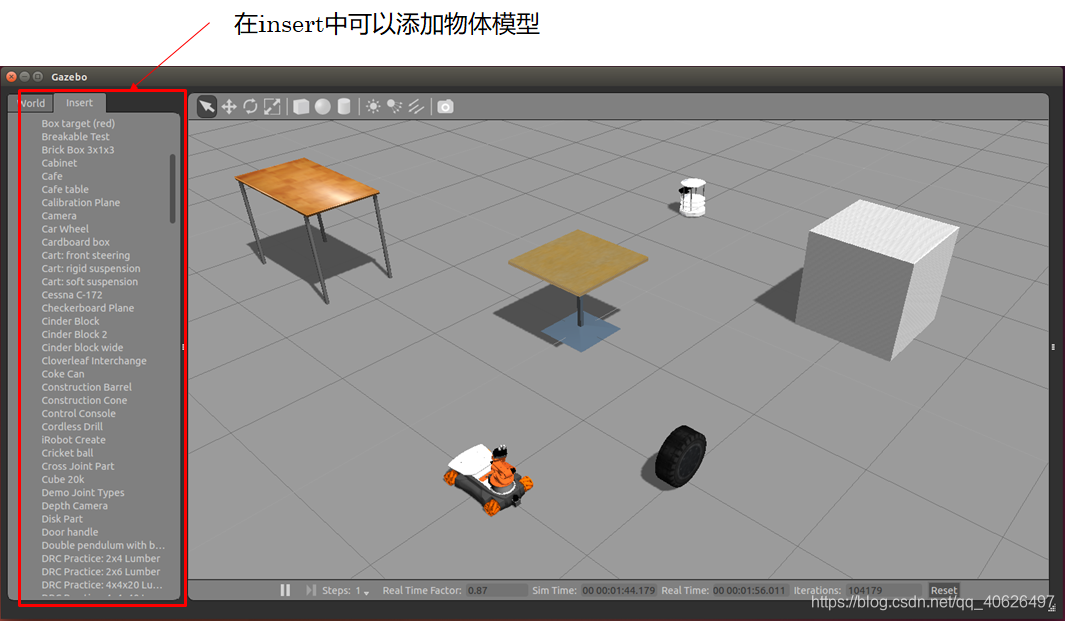Screen dimensions: 1065x621
Task: Select the rotate mode tool
Action: tap(250, 106)
